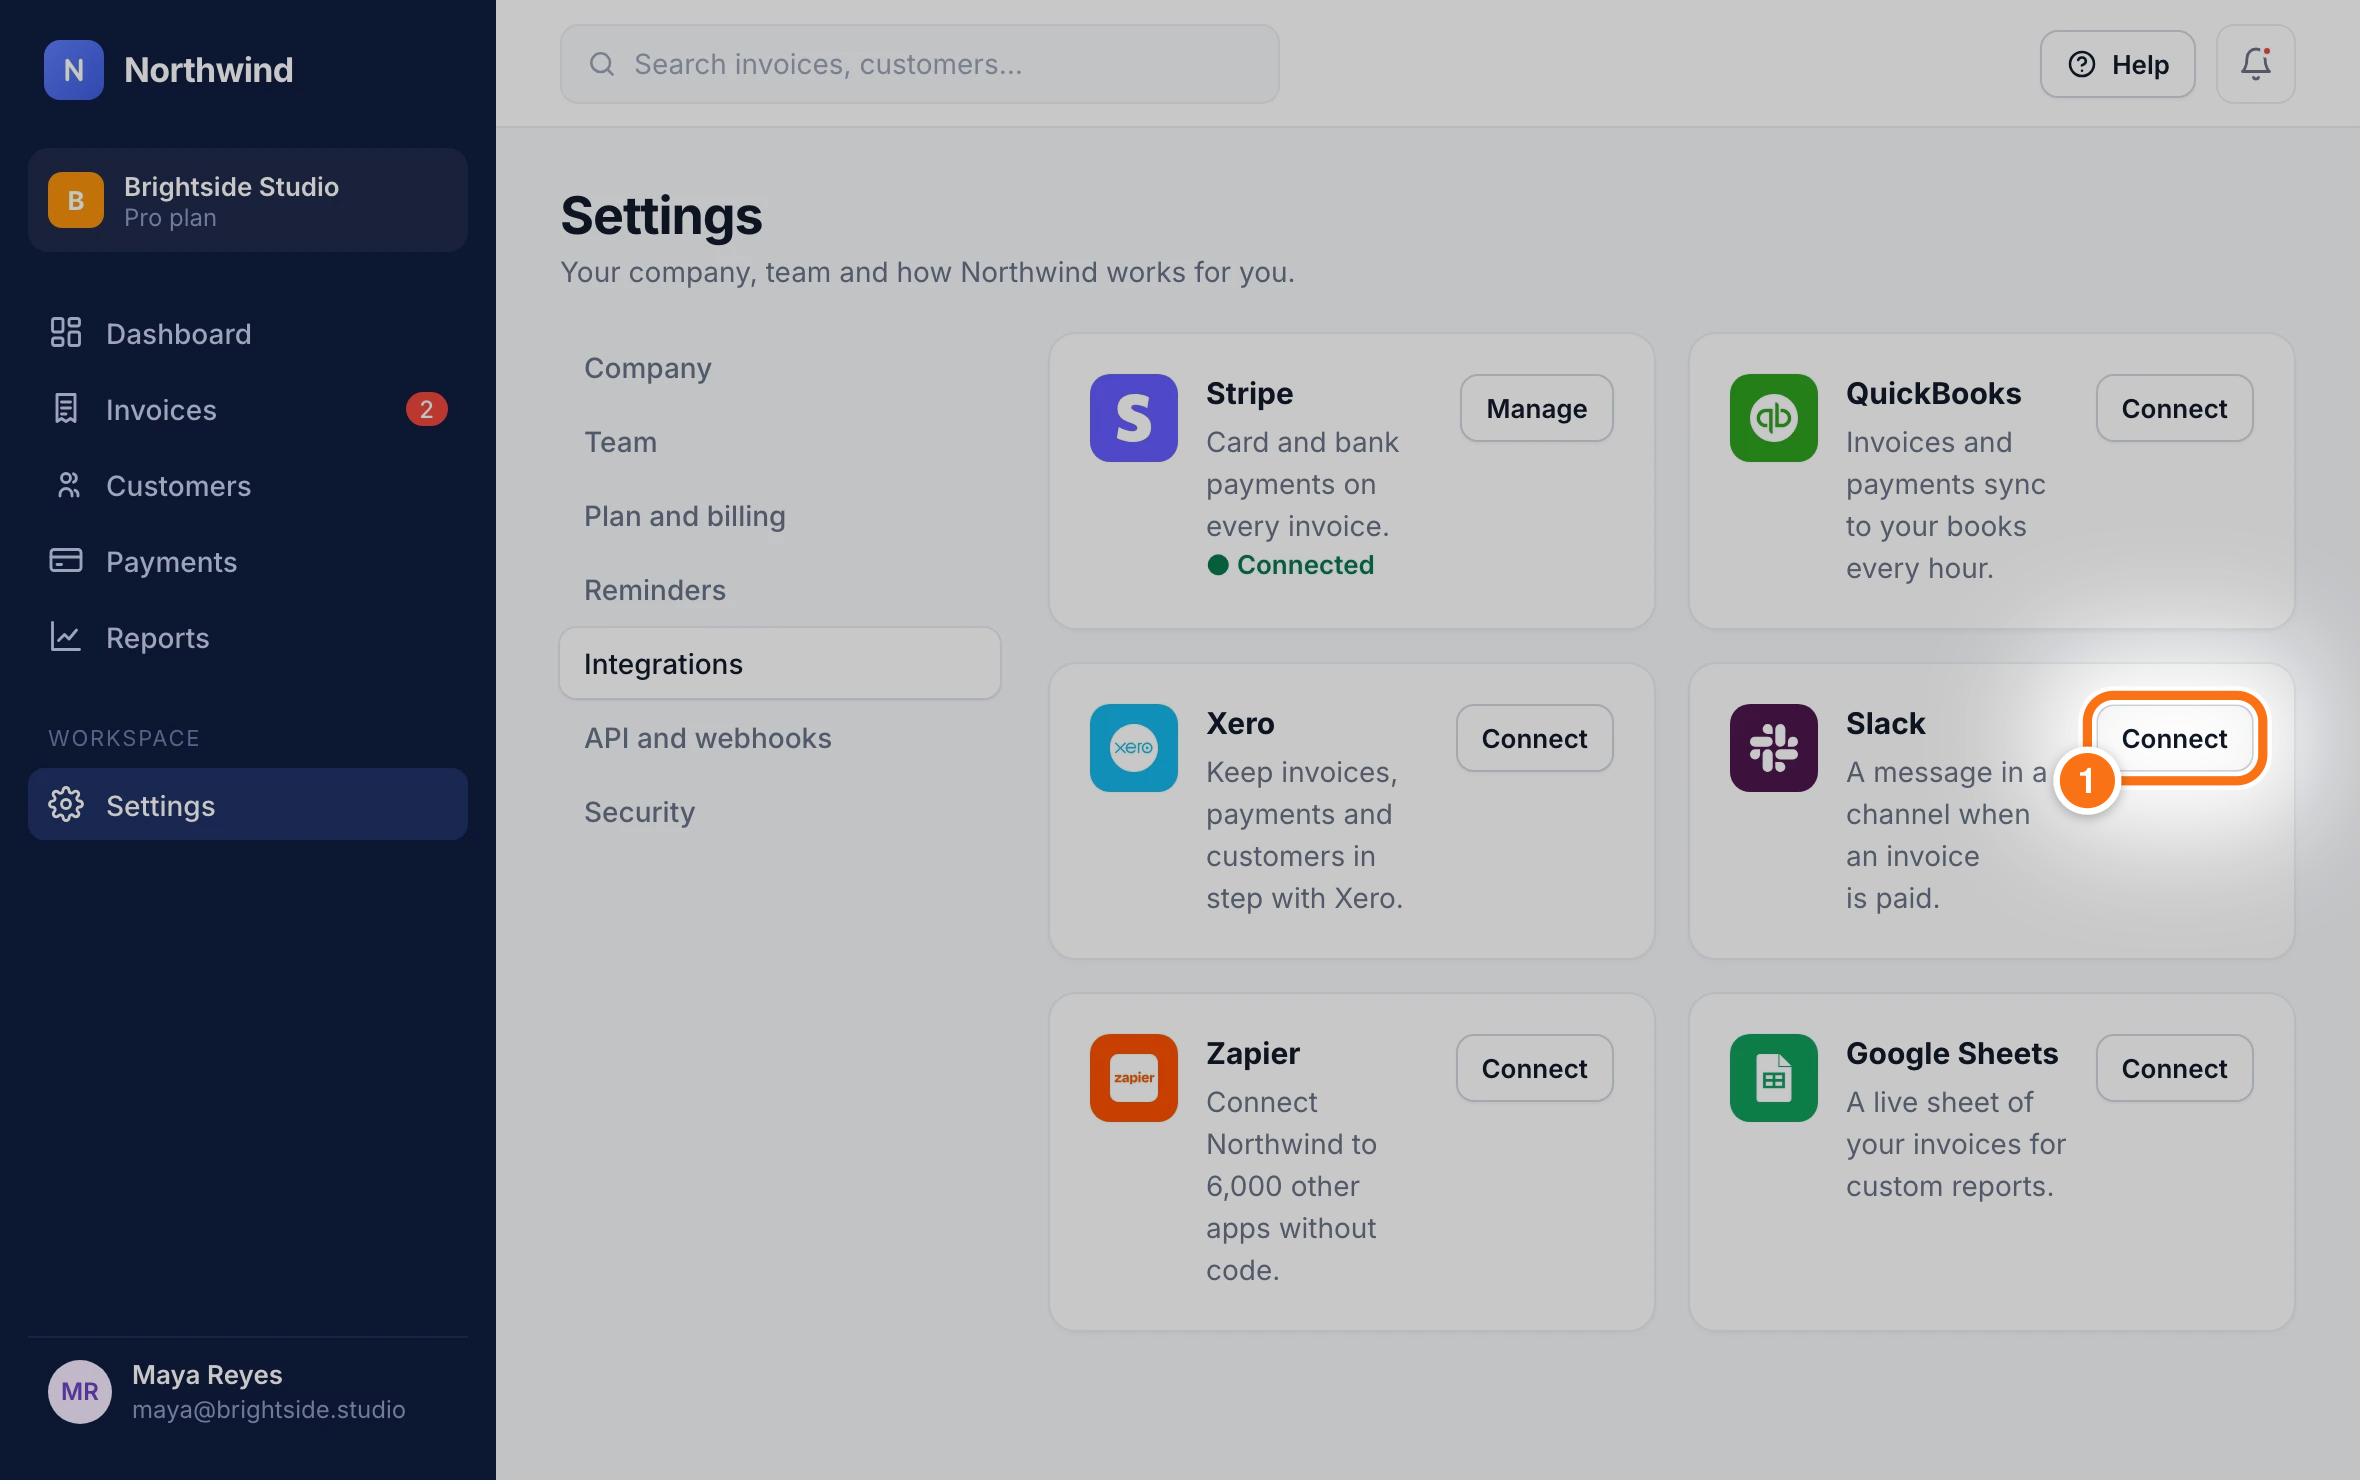This screenshot has width=2360, height=1480.
Task: Open Invoices in the sidebar
Action: point(248,409)
